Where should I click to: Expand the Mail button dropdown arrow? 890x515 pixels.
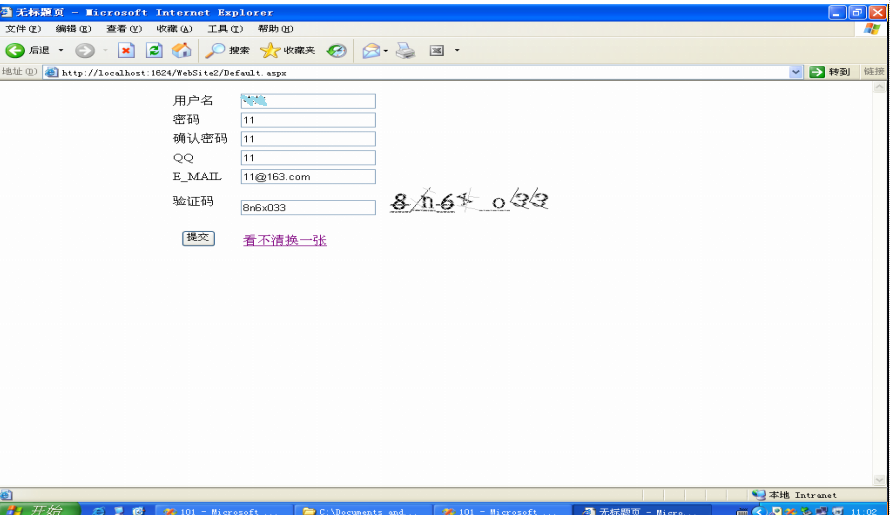click(386, 51)
